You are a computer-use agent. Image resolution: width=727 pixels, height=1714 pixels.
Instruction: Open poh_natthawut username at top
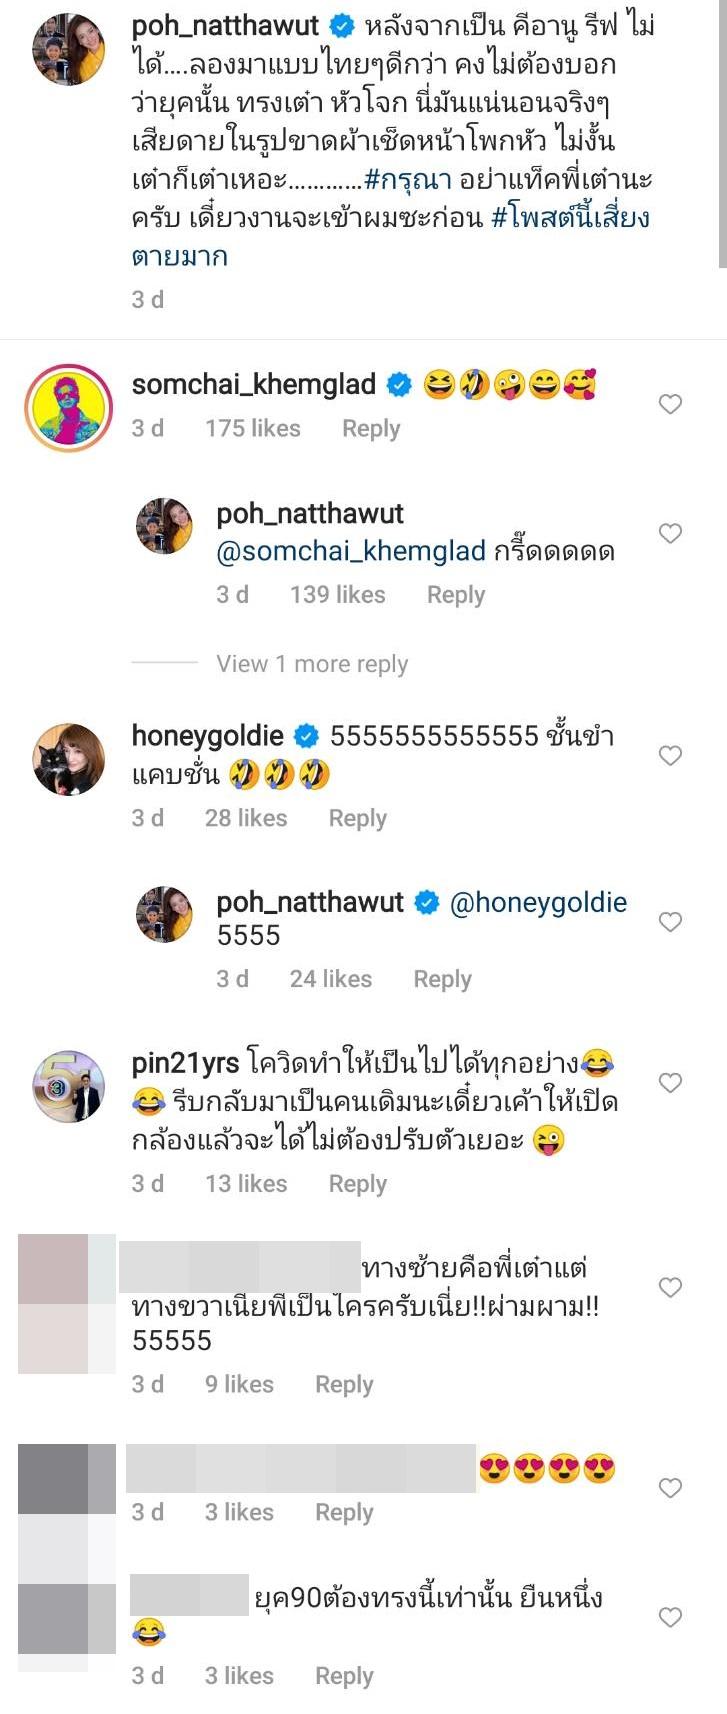pos(225,25)
